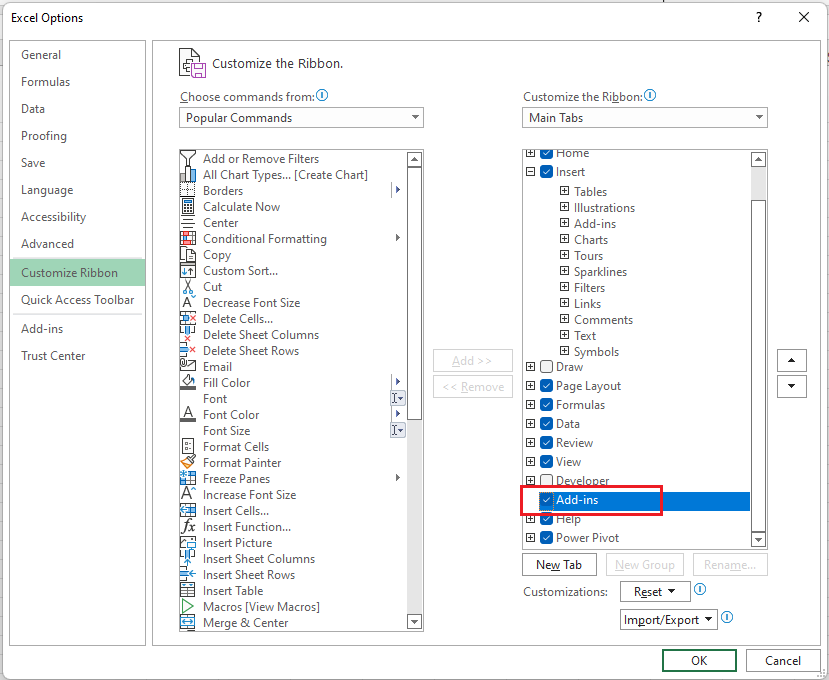The height and width of the screenshot is (680, 829).
Task: Click the Format Cells icon
Action: [x=188, y=446]
